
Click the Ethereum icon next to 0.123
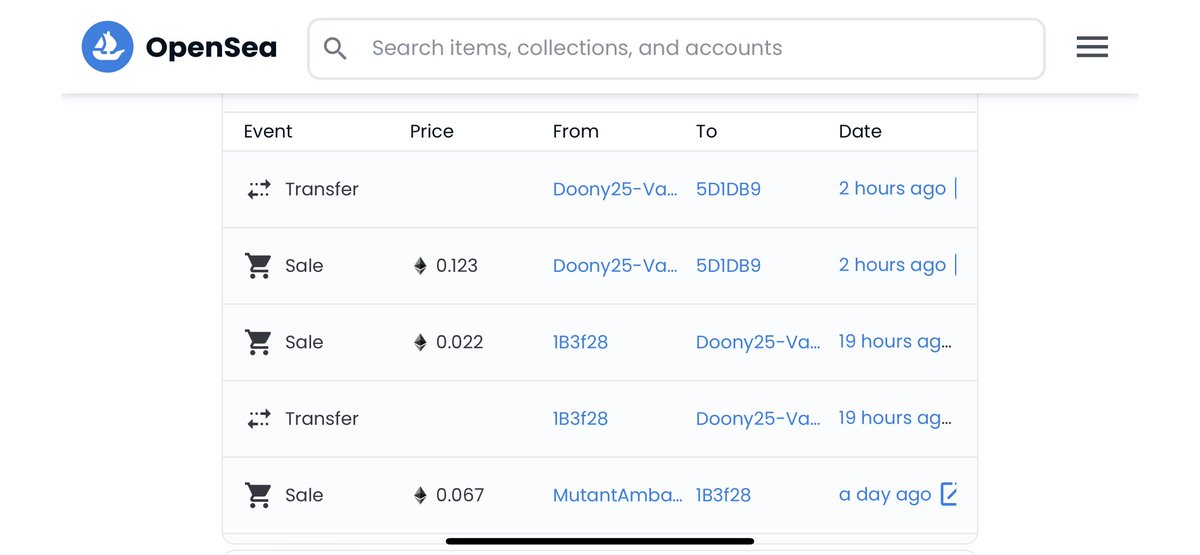(x=420, y=266)
